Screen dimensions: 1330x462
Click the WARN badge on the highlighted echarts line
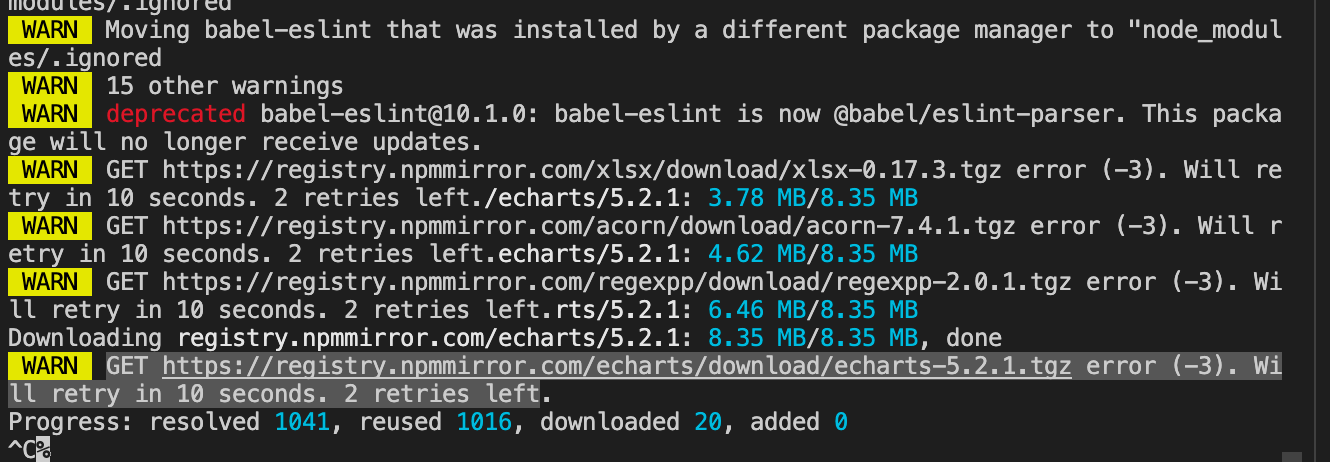point(50,367)
